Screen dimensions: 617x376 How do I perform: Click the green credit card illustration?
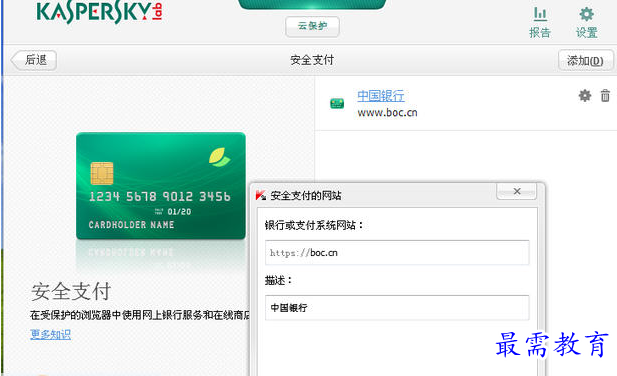point(161,186)
